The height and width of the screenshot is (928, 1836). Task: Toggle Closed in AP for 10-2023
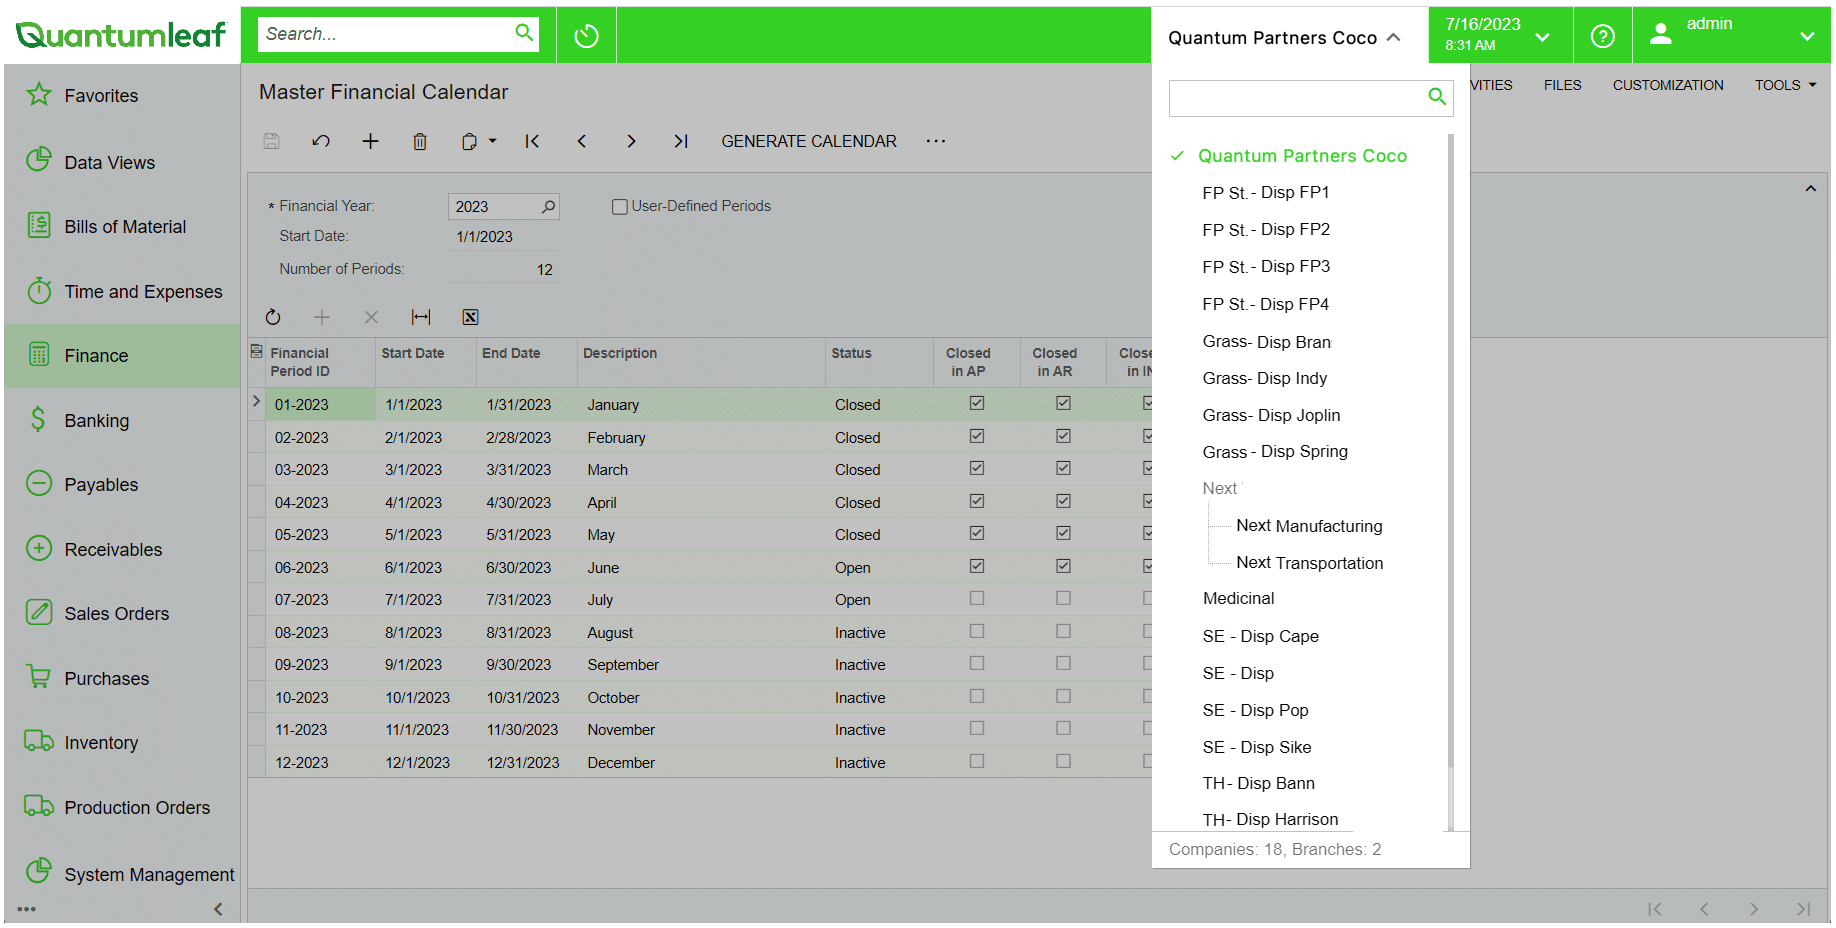[x=977, y=696]
